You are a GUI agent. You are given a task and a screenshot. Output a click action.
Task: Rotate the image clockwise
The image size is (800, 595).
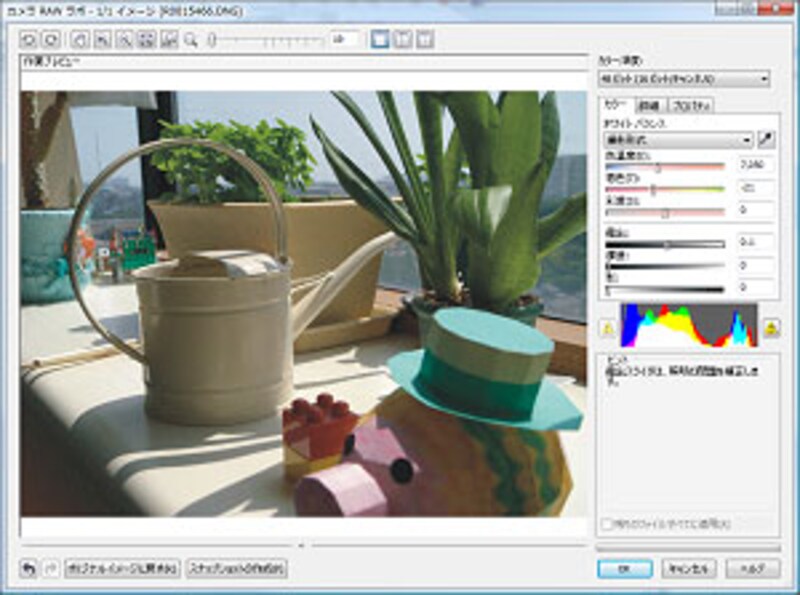[51, 39]
